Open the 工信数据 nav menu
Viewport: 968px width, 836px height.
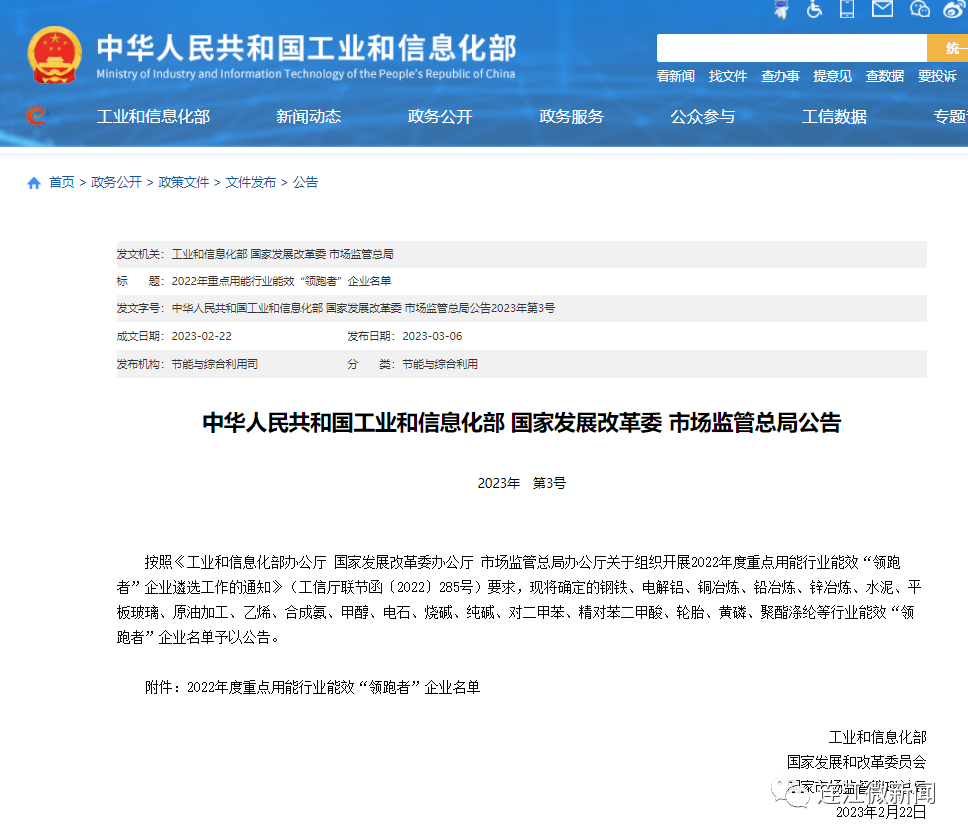(x=835, y=117)
